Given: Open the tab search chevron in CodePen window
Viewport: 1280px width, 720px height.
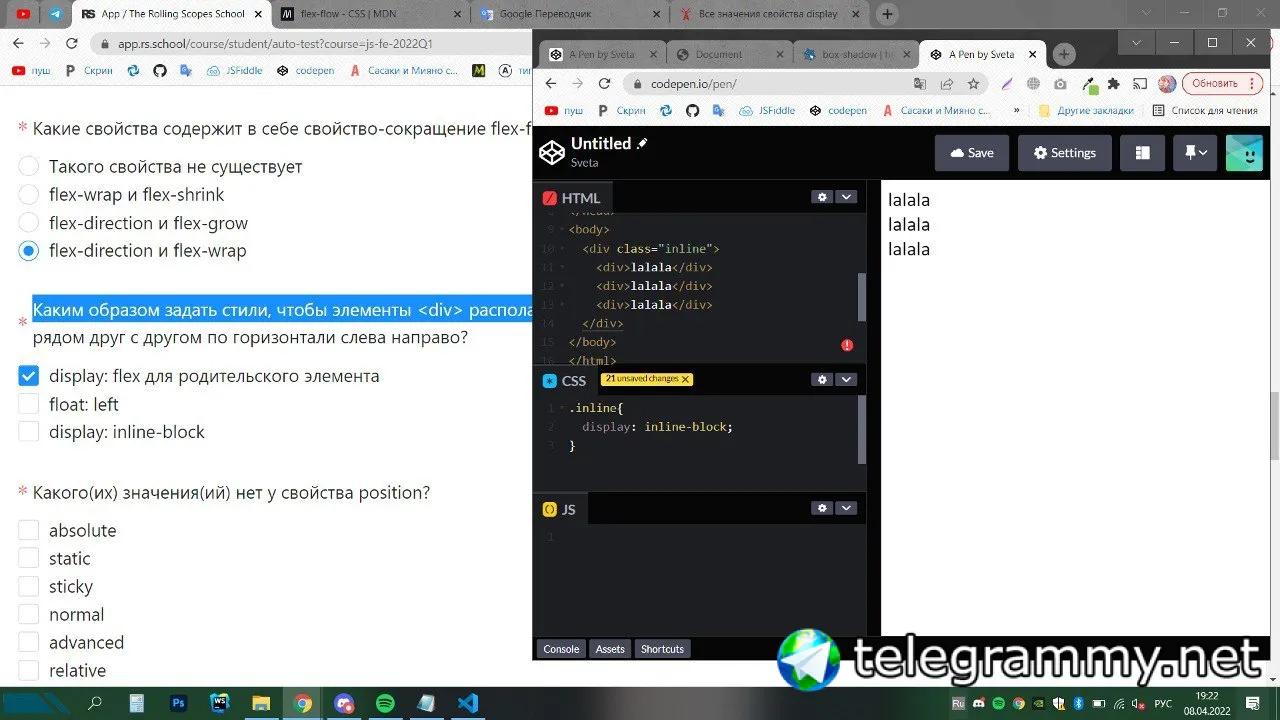Looking at the screenshot, I should 1136,43.
